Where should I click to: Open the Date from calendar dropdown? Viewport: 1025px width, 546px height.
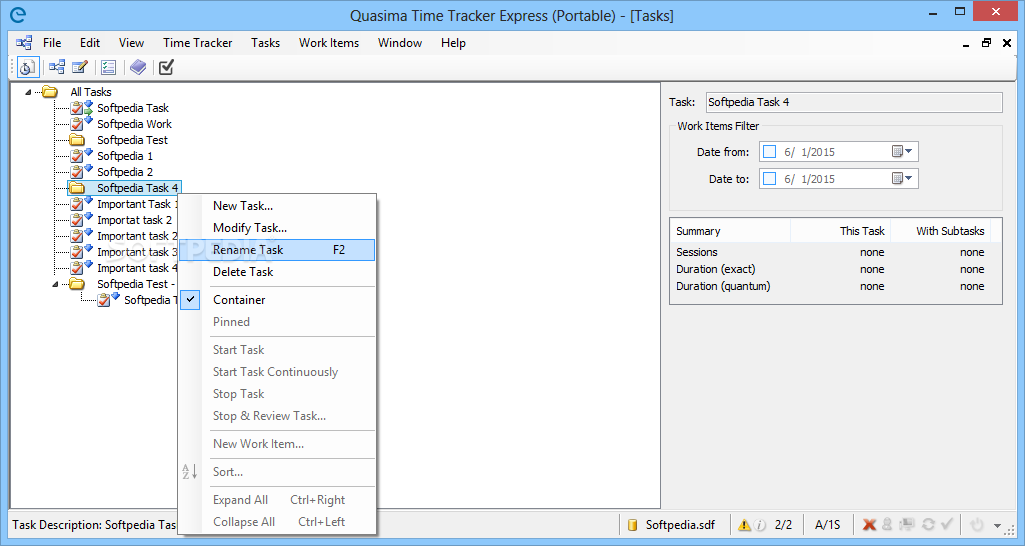(x=902, y=152)
